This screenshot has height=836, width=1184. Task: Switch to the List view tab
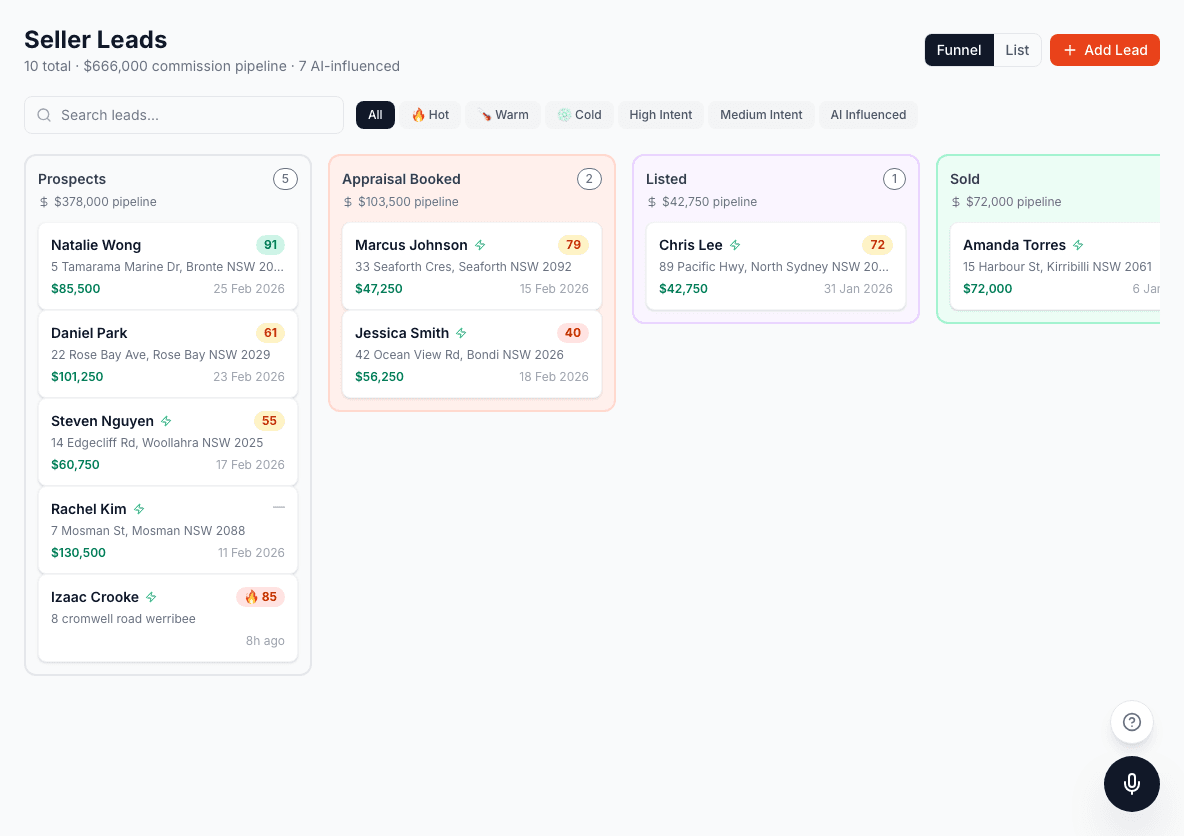tap(1017, 49)
